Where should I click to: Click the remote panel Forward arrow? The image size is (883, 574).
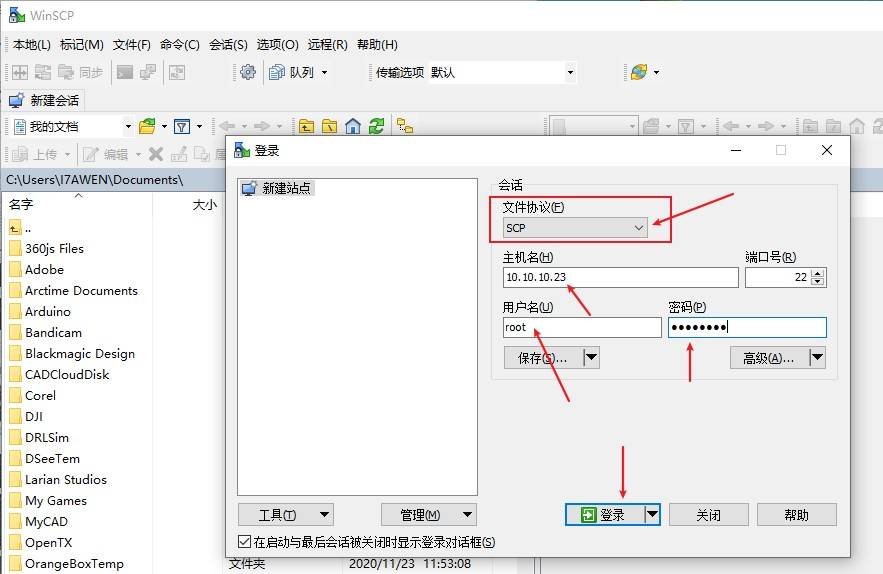click(766, 126)
